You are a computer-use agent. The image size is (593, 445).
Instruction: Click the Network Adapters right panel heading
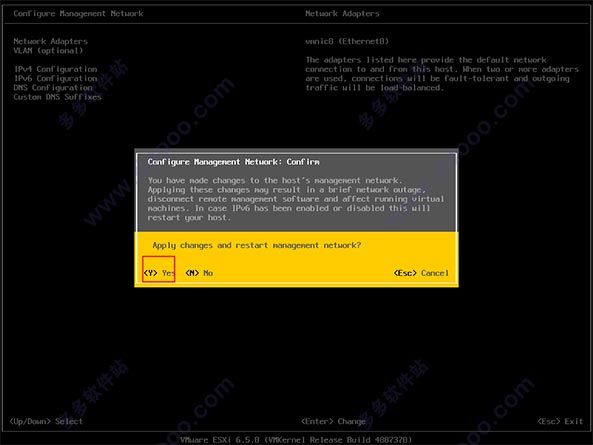(x=342, y=14)
